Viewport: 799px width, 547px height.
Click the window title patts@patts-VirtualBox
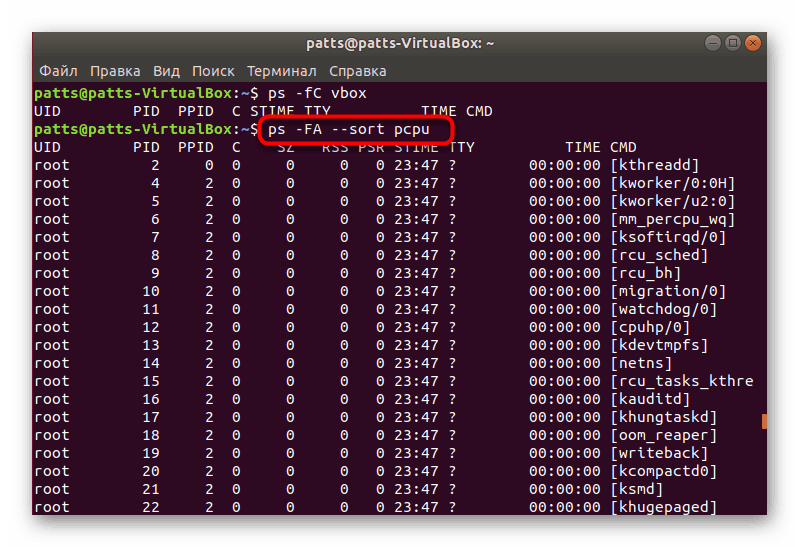click(x=400, y=43)
